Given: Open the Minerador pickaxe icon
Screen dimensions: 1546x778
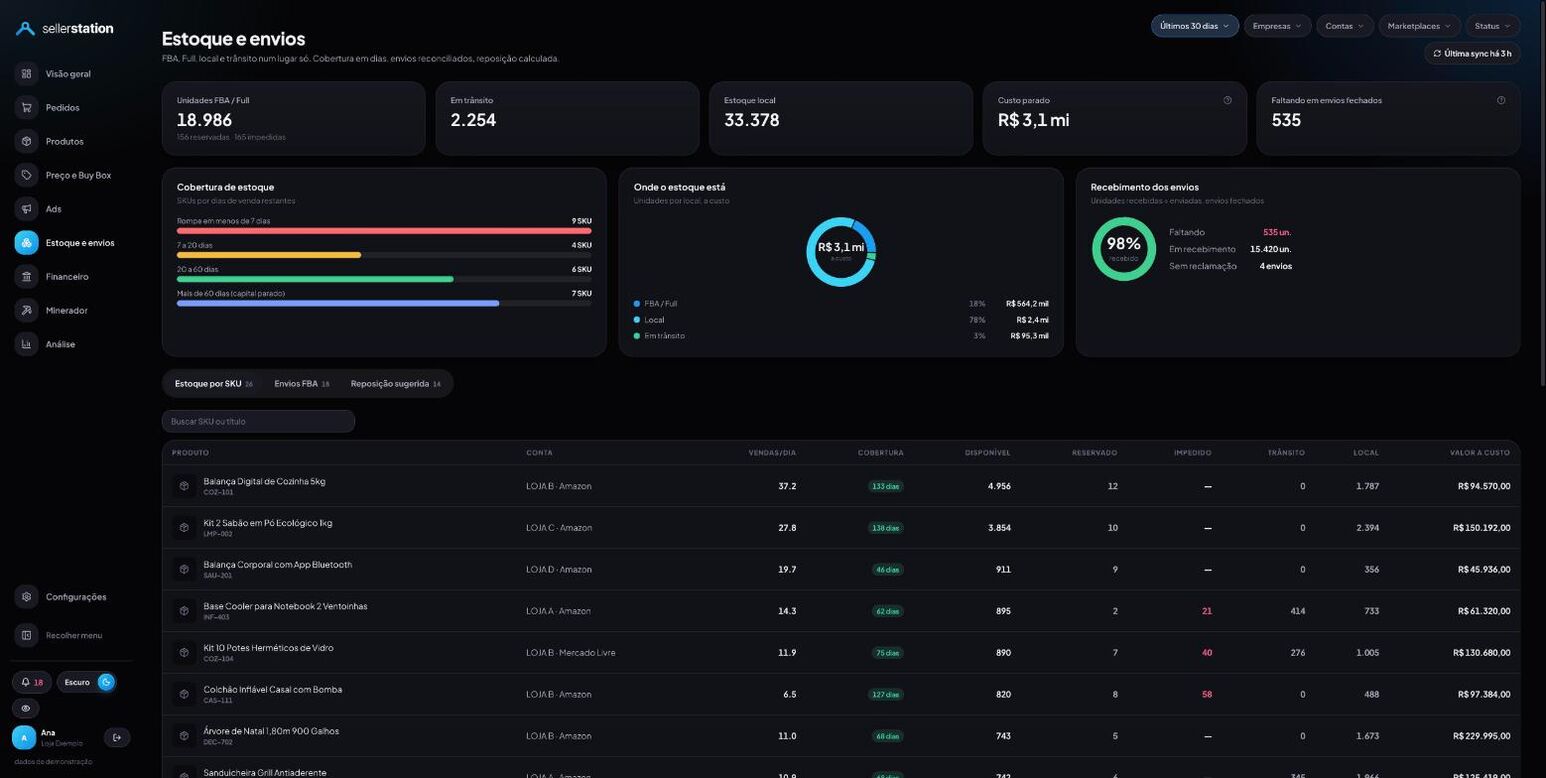Looking at the screenshot, I should coord(26,310).
